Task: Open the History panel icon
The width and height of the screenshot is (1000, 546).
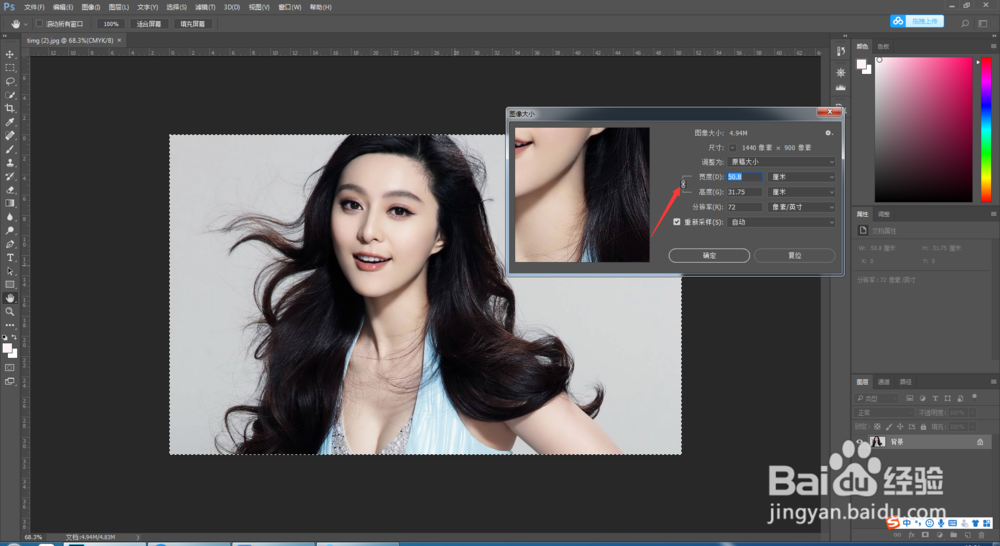Action: point(841,51)
